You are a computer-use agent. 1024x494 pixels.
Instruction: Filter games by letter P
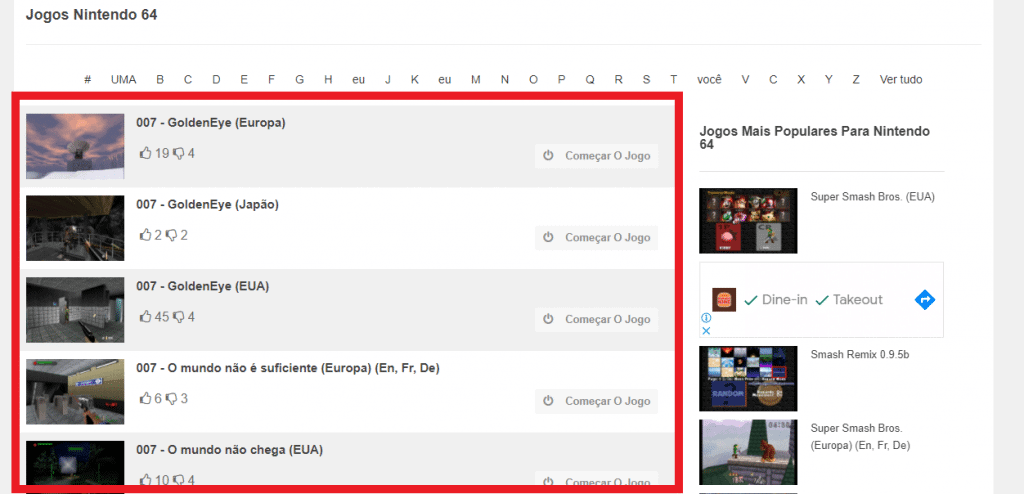[x=562, y=80]
